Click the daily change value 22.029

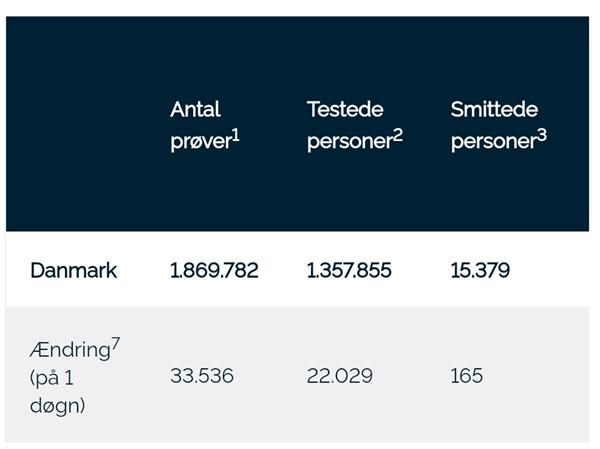coord(340,376)
